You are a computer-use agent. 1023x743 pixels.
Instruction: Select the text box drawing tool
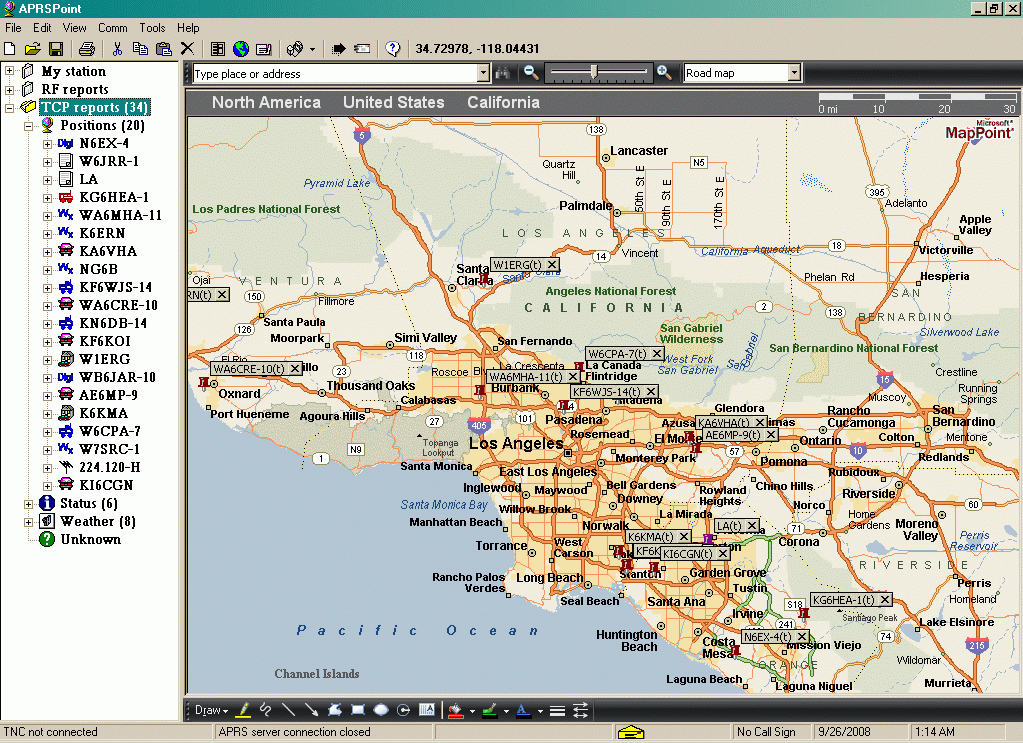pos(427,710)
